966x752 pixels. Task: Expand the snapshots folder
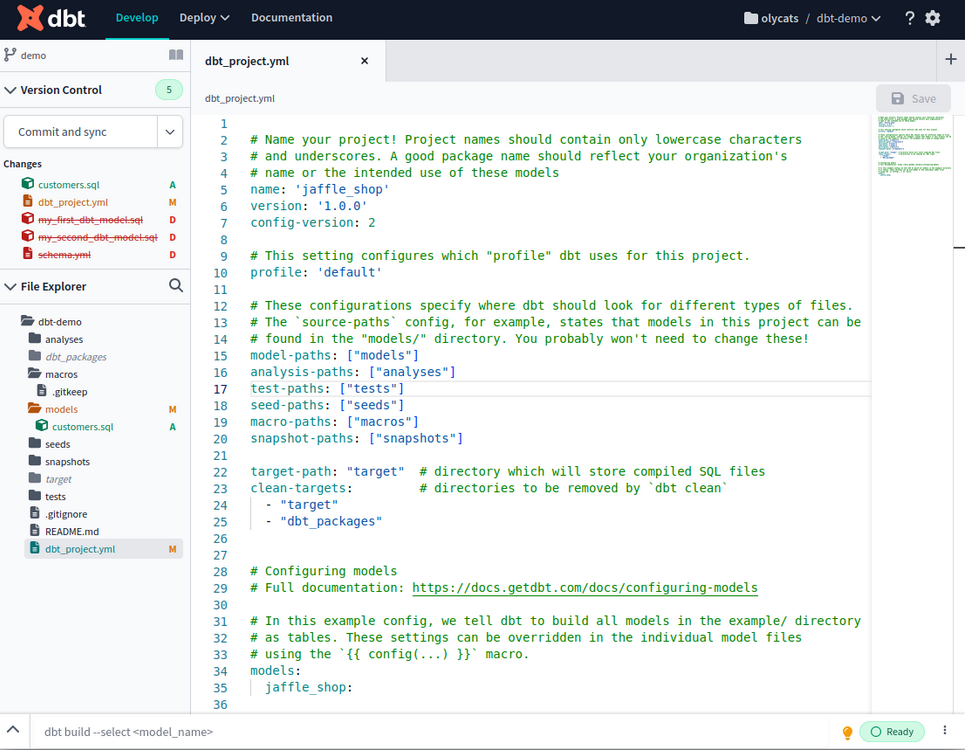34,461
